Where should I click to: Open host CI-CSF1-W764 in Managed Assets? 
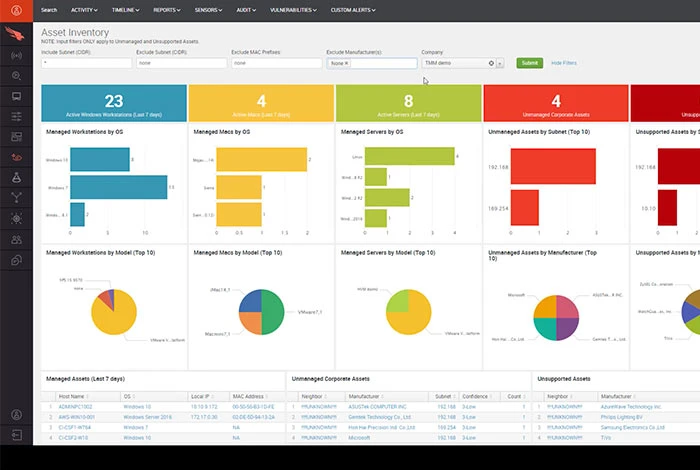click(75, 427)
